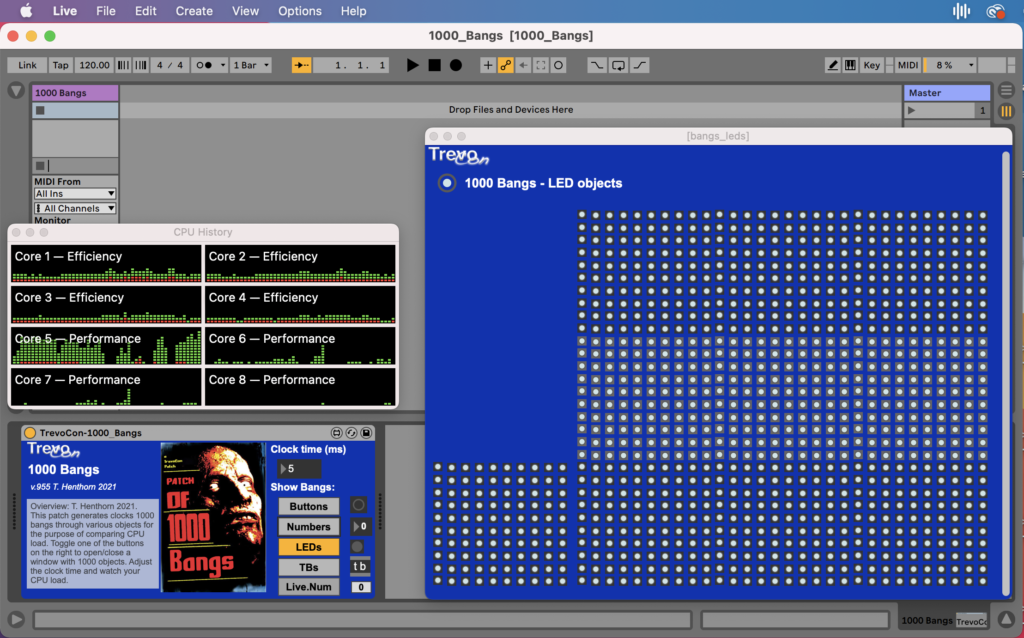Image resolution: width=1024 pixels, height=638 pixels.
Task: Open the Edit menu
Action: click(145, 11)
